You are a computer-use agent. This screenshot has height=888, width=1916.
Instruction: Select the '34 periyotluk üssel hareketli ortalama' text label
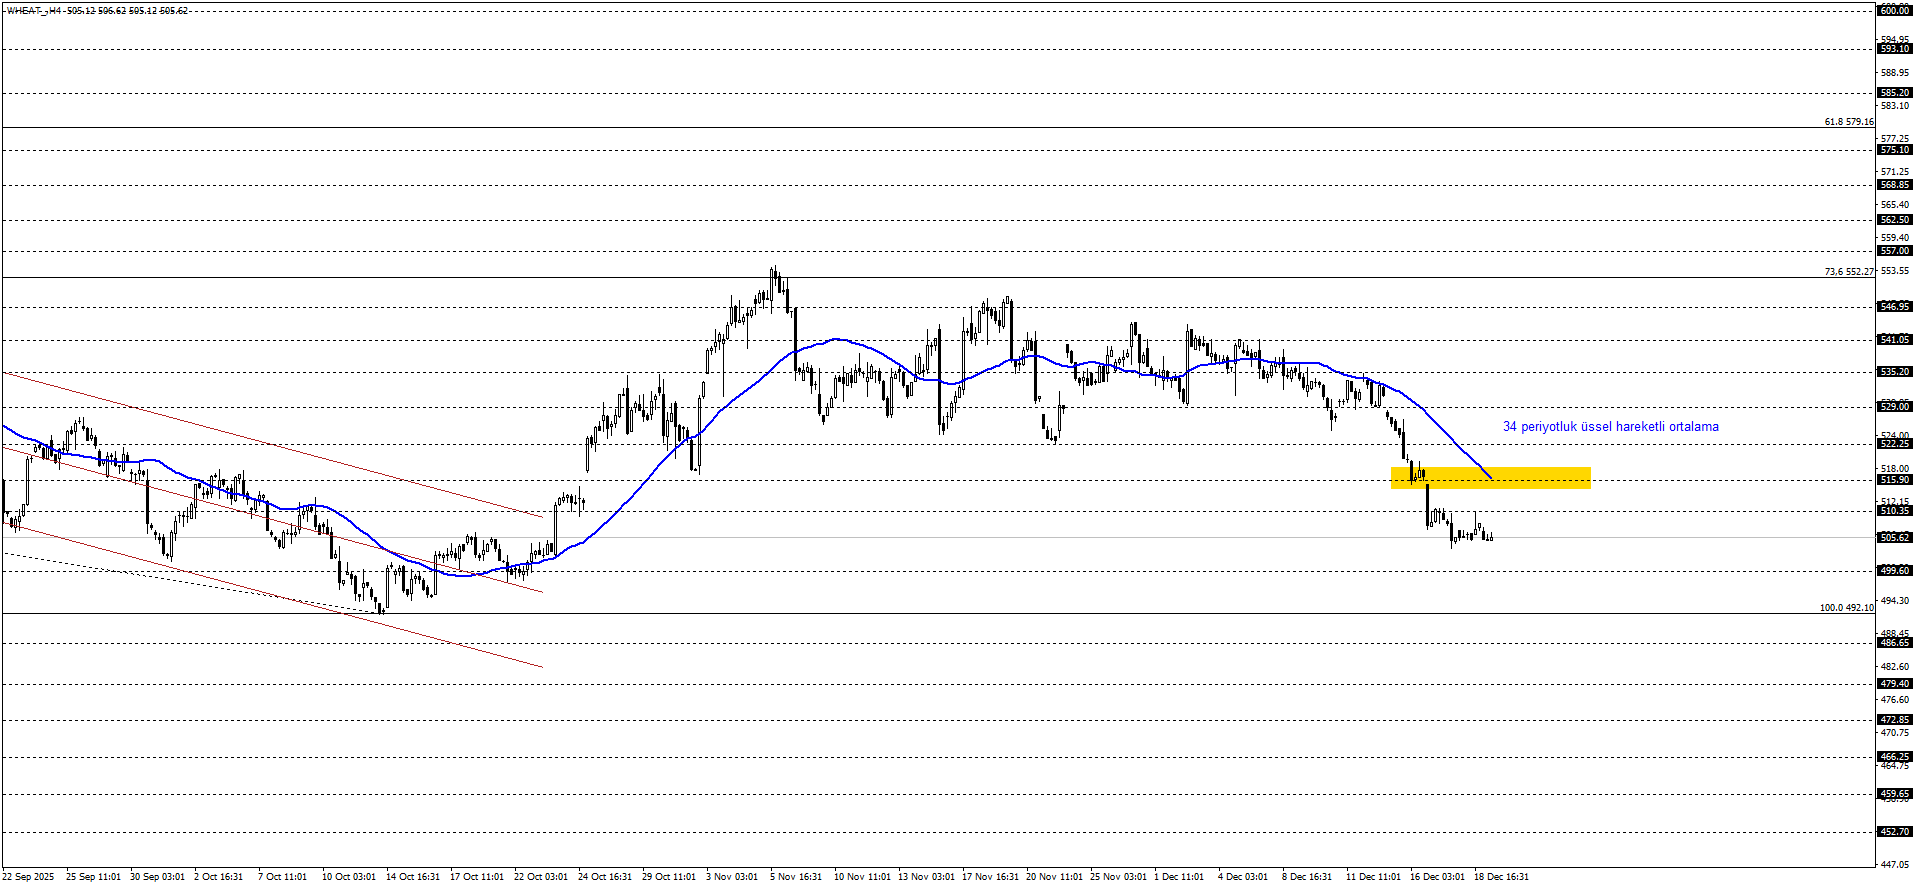pos(1610,427)
